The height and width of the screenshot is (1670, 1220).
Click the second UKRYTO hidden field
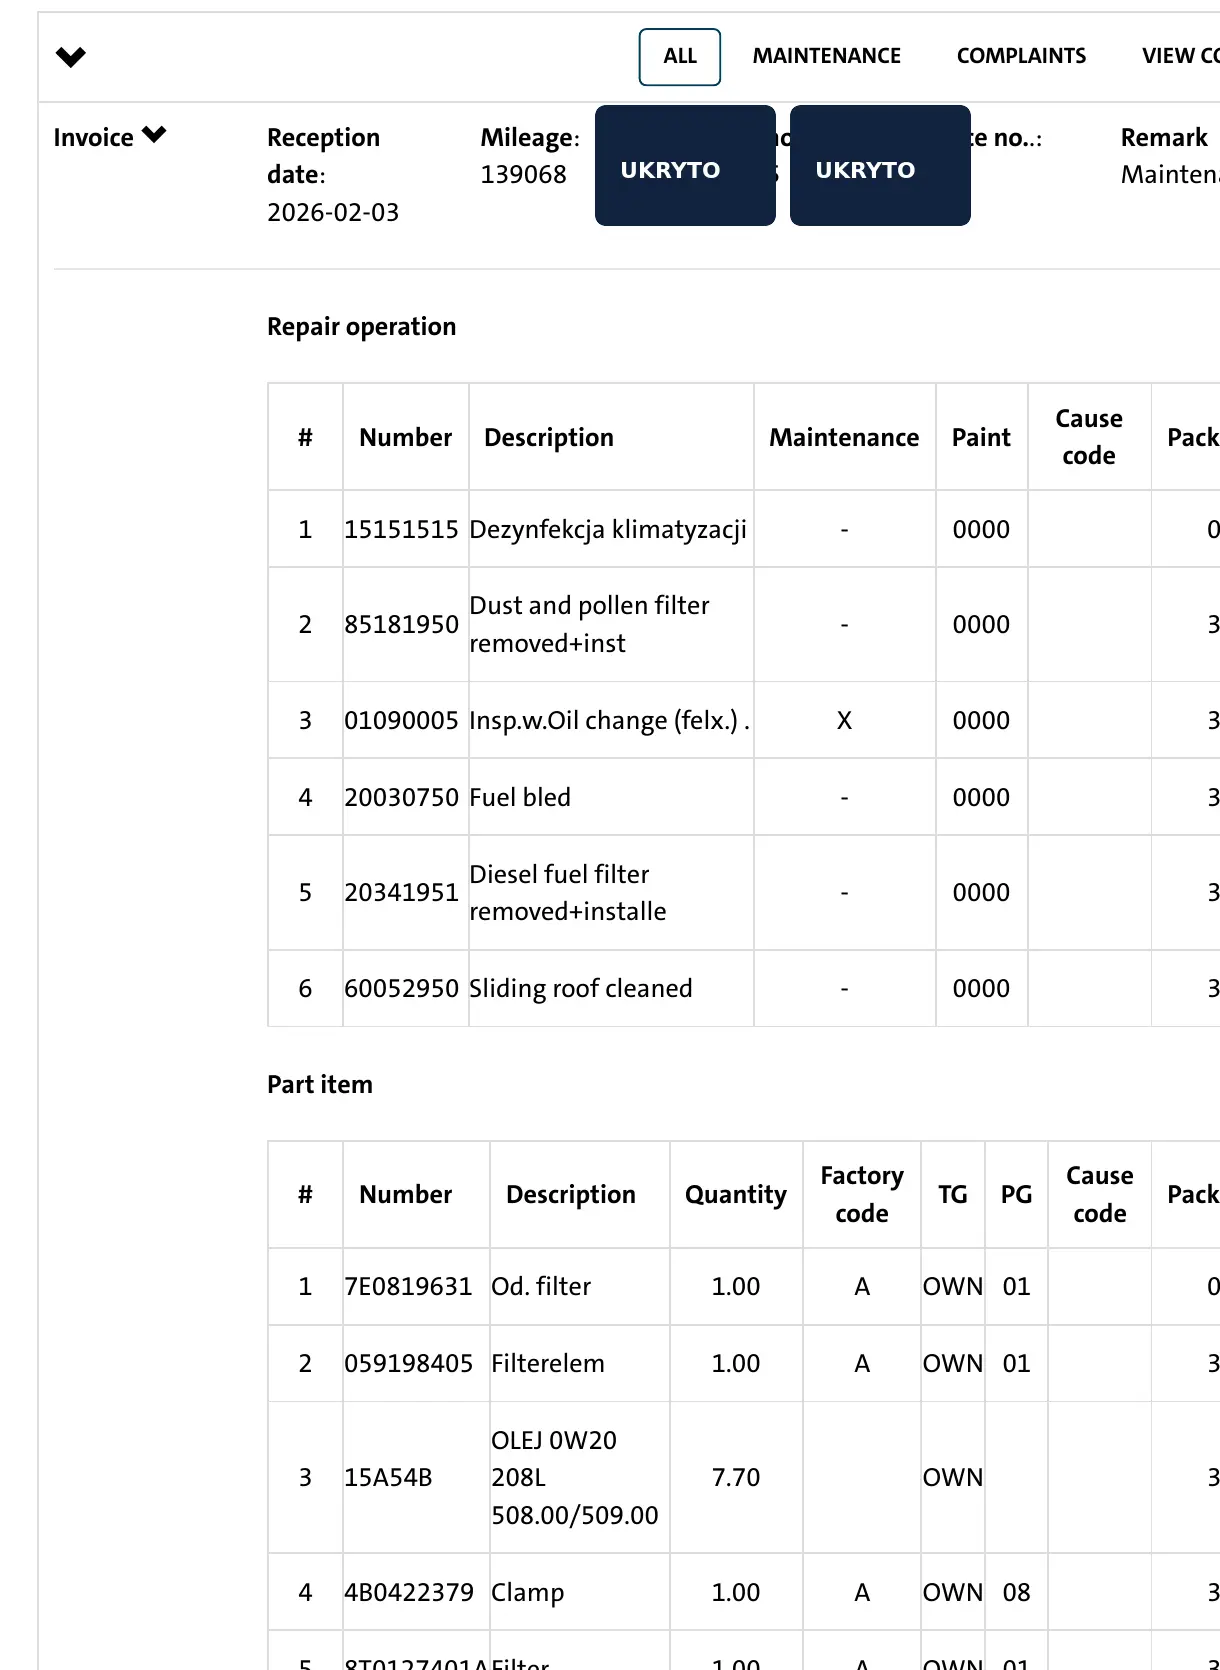tap(880, 165)
